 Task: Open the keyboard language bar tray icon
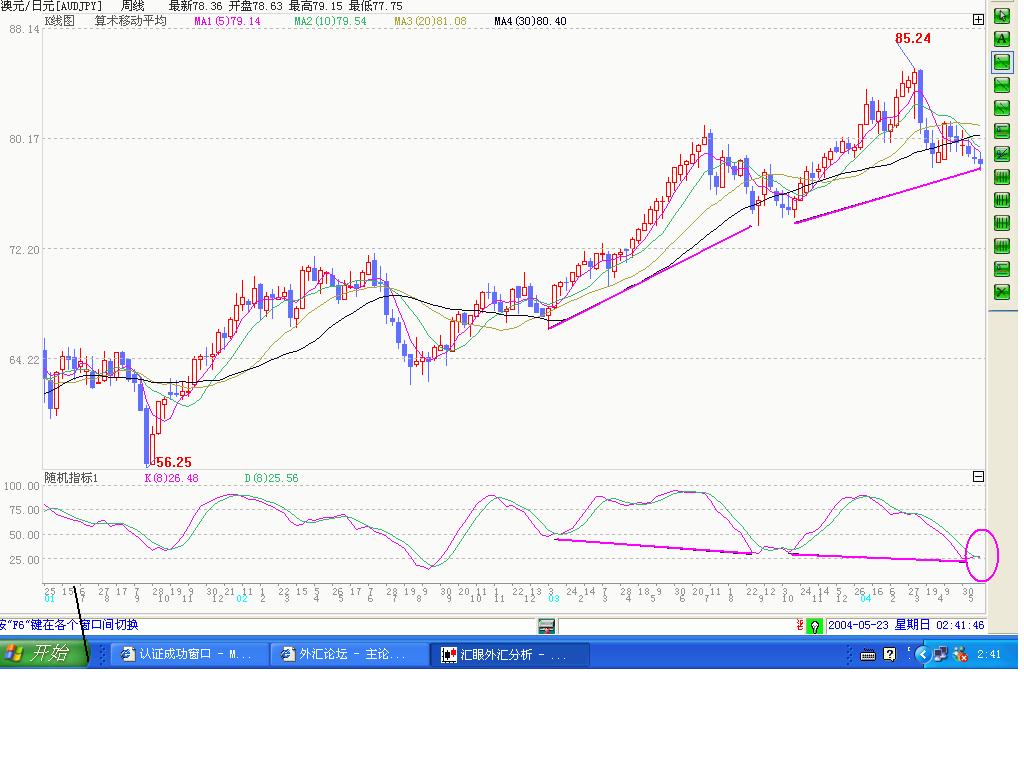coord(867,654)
